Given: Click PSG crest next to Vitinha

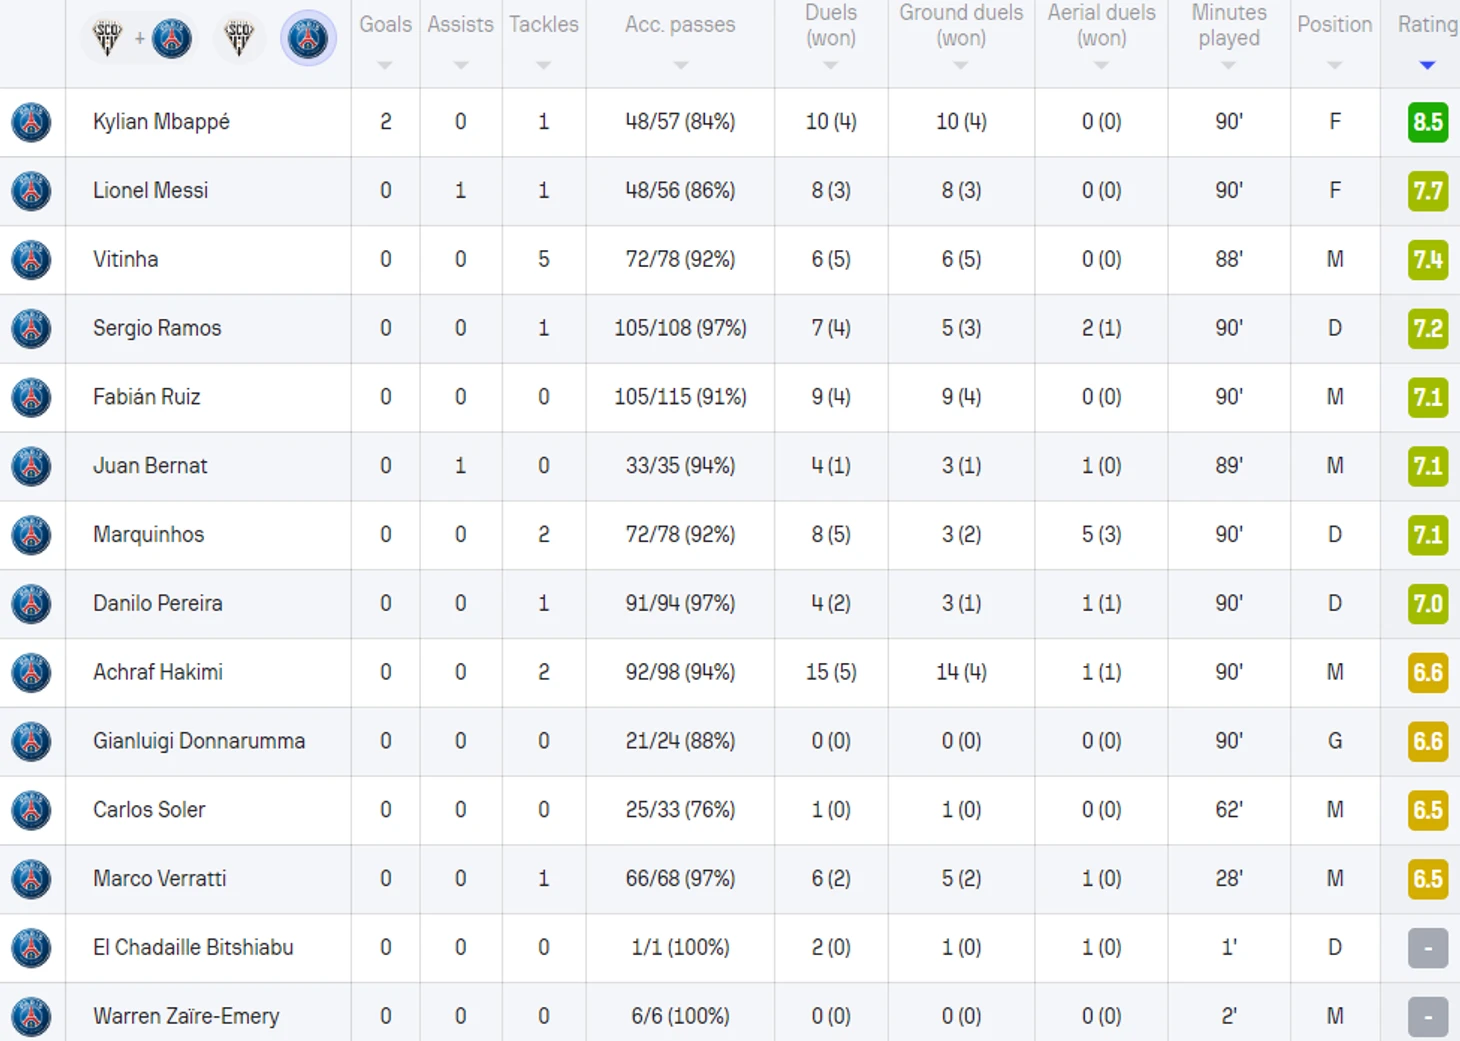Looking at the screenshot, I should point(31,260).
